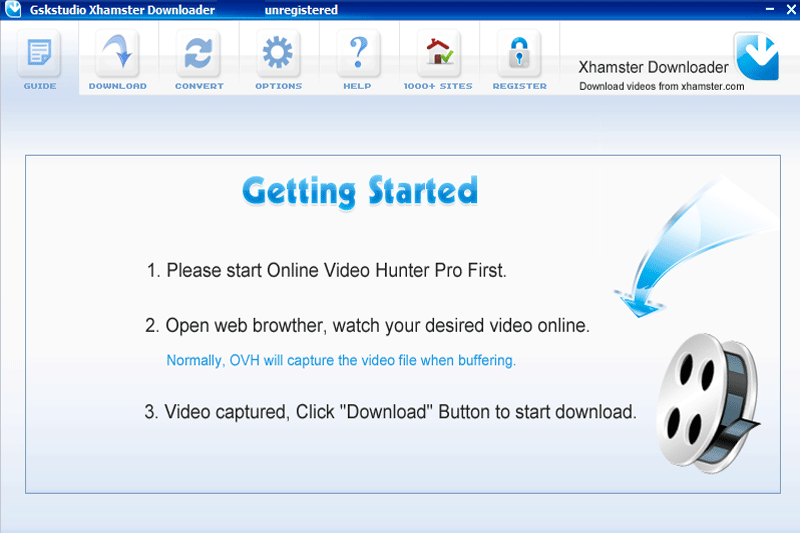Click the app icon in the title bar
The image size is (800, 533).
pyautogui.click(x=13, y=9)
